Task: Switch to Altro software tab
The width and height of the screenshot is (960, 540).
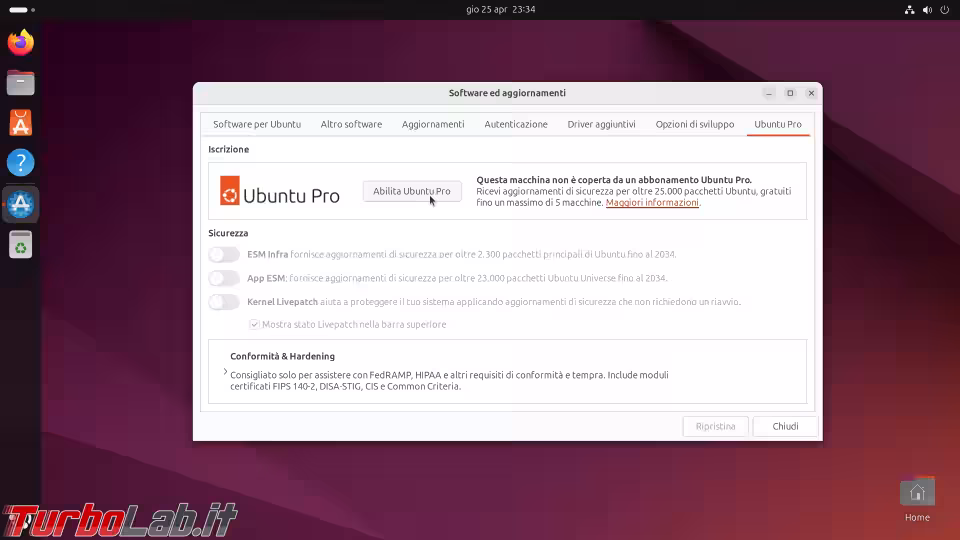Action: click(351, 124)
